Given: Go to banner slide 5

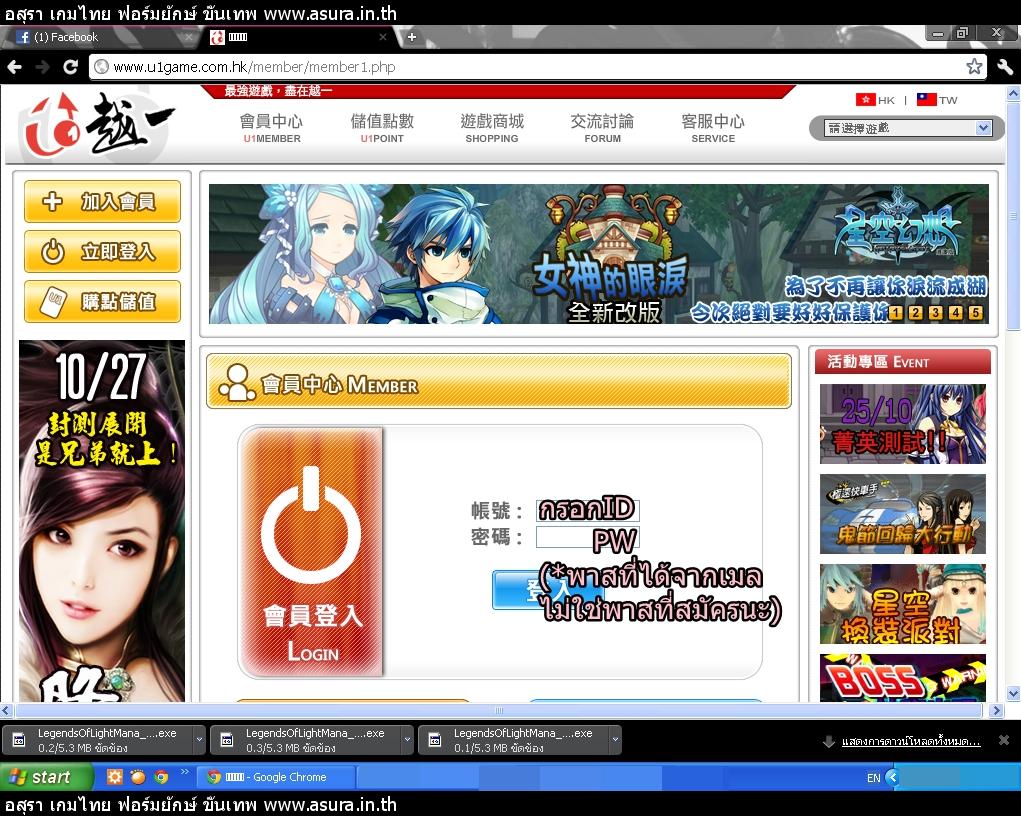Looking at the screenshot, I should (x=975, y=313).
